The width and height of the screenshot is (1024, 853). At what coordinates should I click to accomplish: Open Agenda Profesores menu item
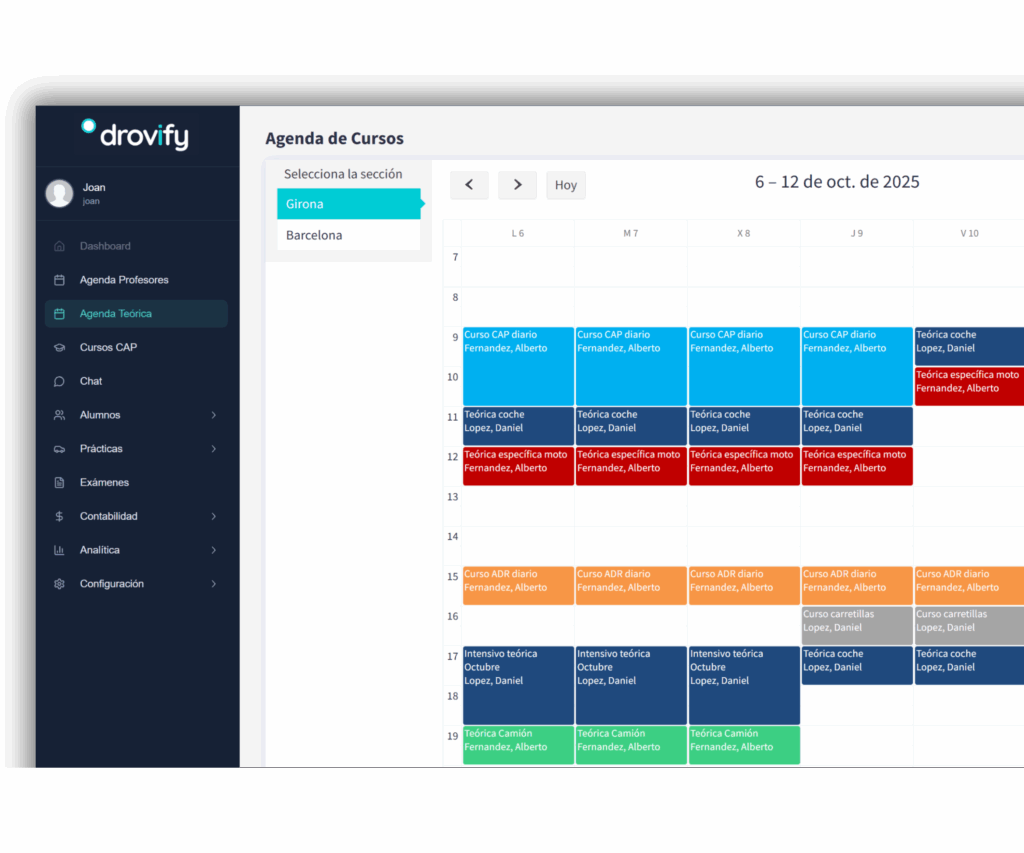click(x=136, y=280)
